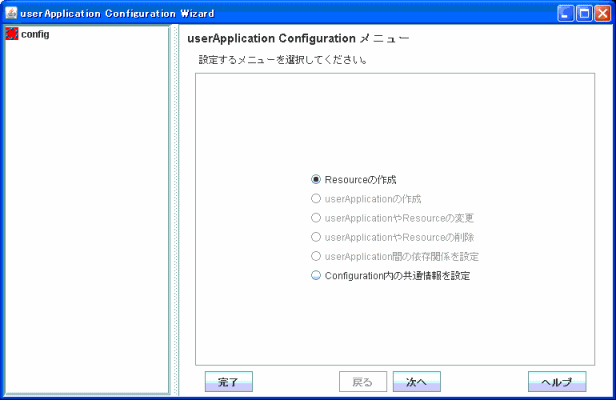The image size is (616, 400).
Task: Click the 完了 button
Action: point(229,382)
